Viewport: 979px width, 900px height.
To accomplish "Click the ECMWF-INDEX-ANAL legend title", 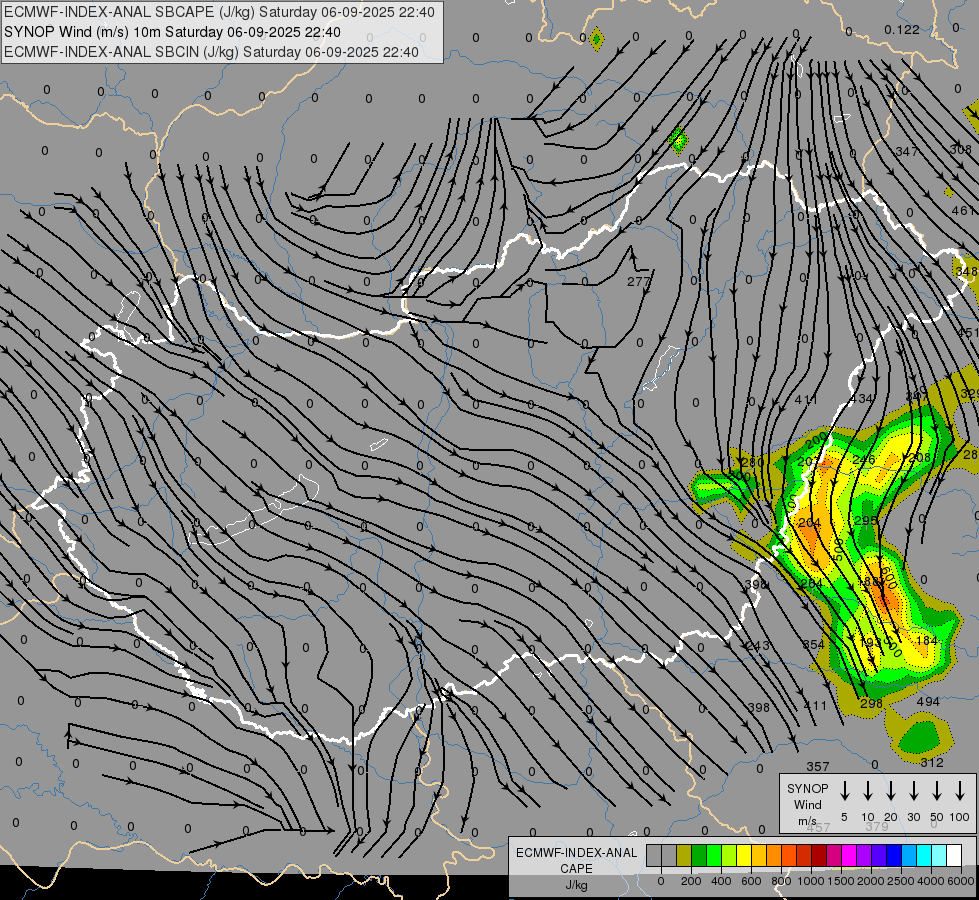I will click(x=576, y=853).
